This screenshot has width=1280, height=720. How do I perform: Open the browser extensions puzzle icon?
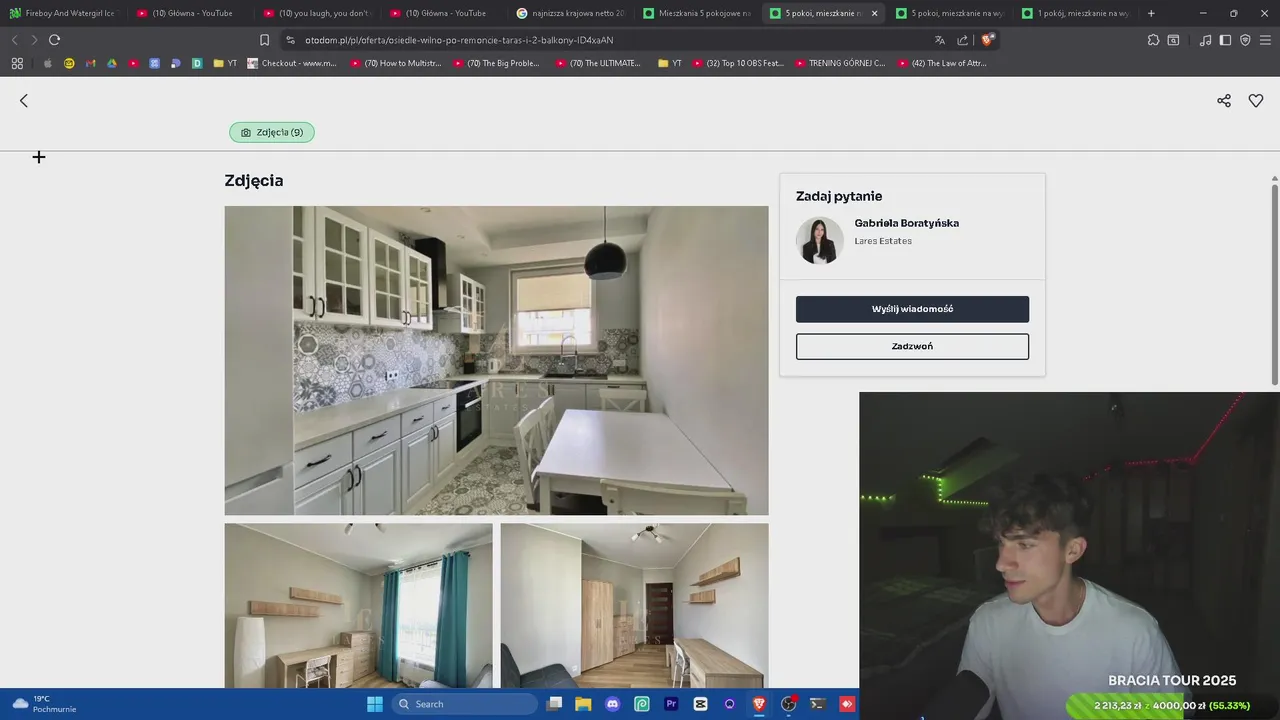1153,40
